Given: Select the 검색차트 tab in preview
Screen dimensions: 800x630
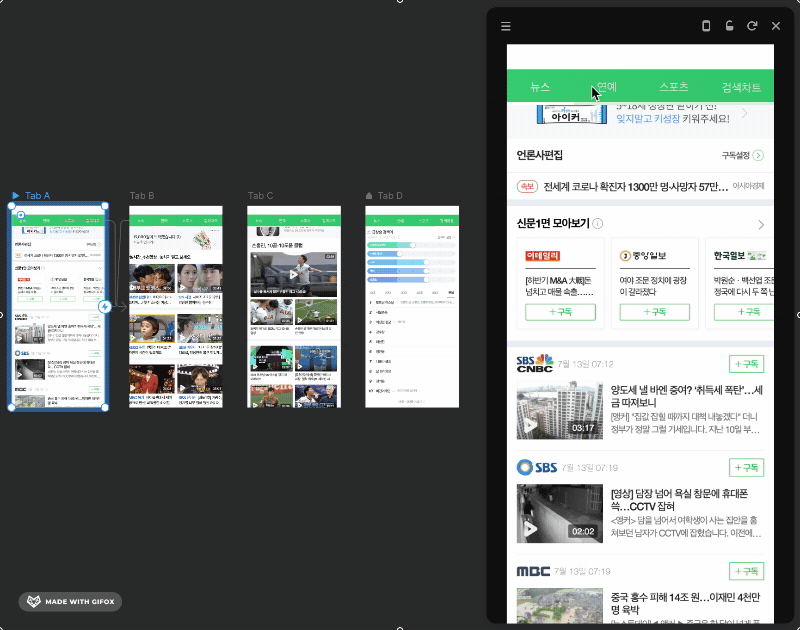Looking at the screenshot, I should (x=741, y=87).
